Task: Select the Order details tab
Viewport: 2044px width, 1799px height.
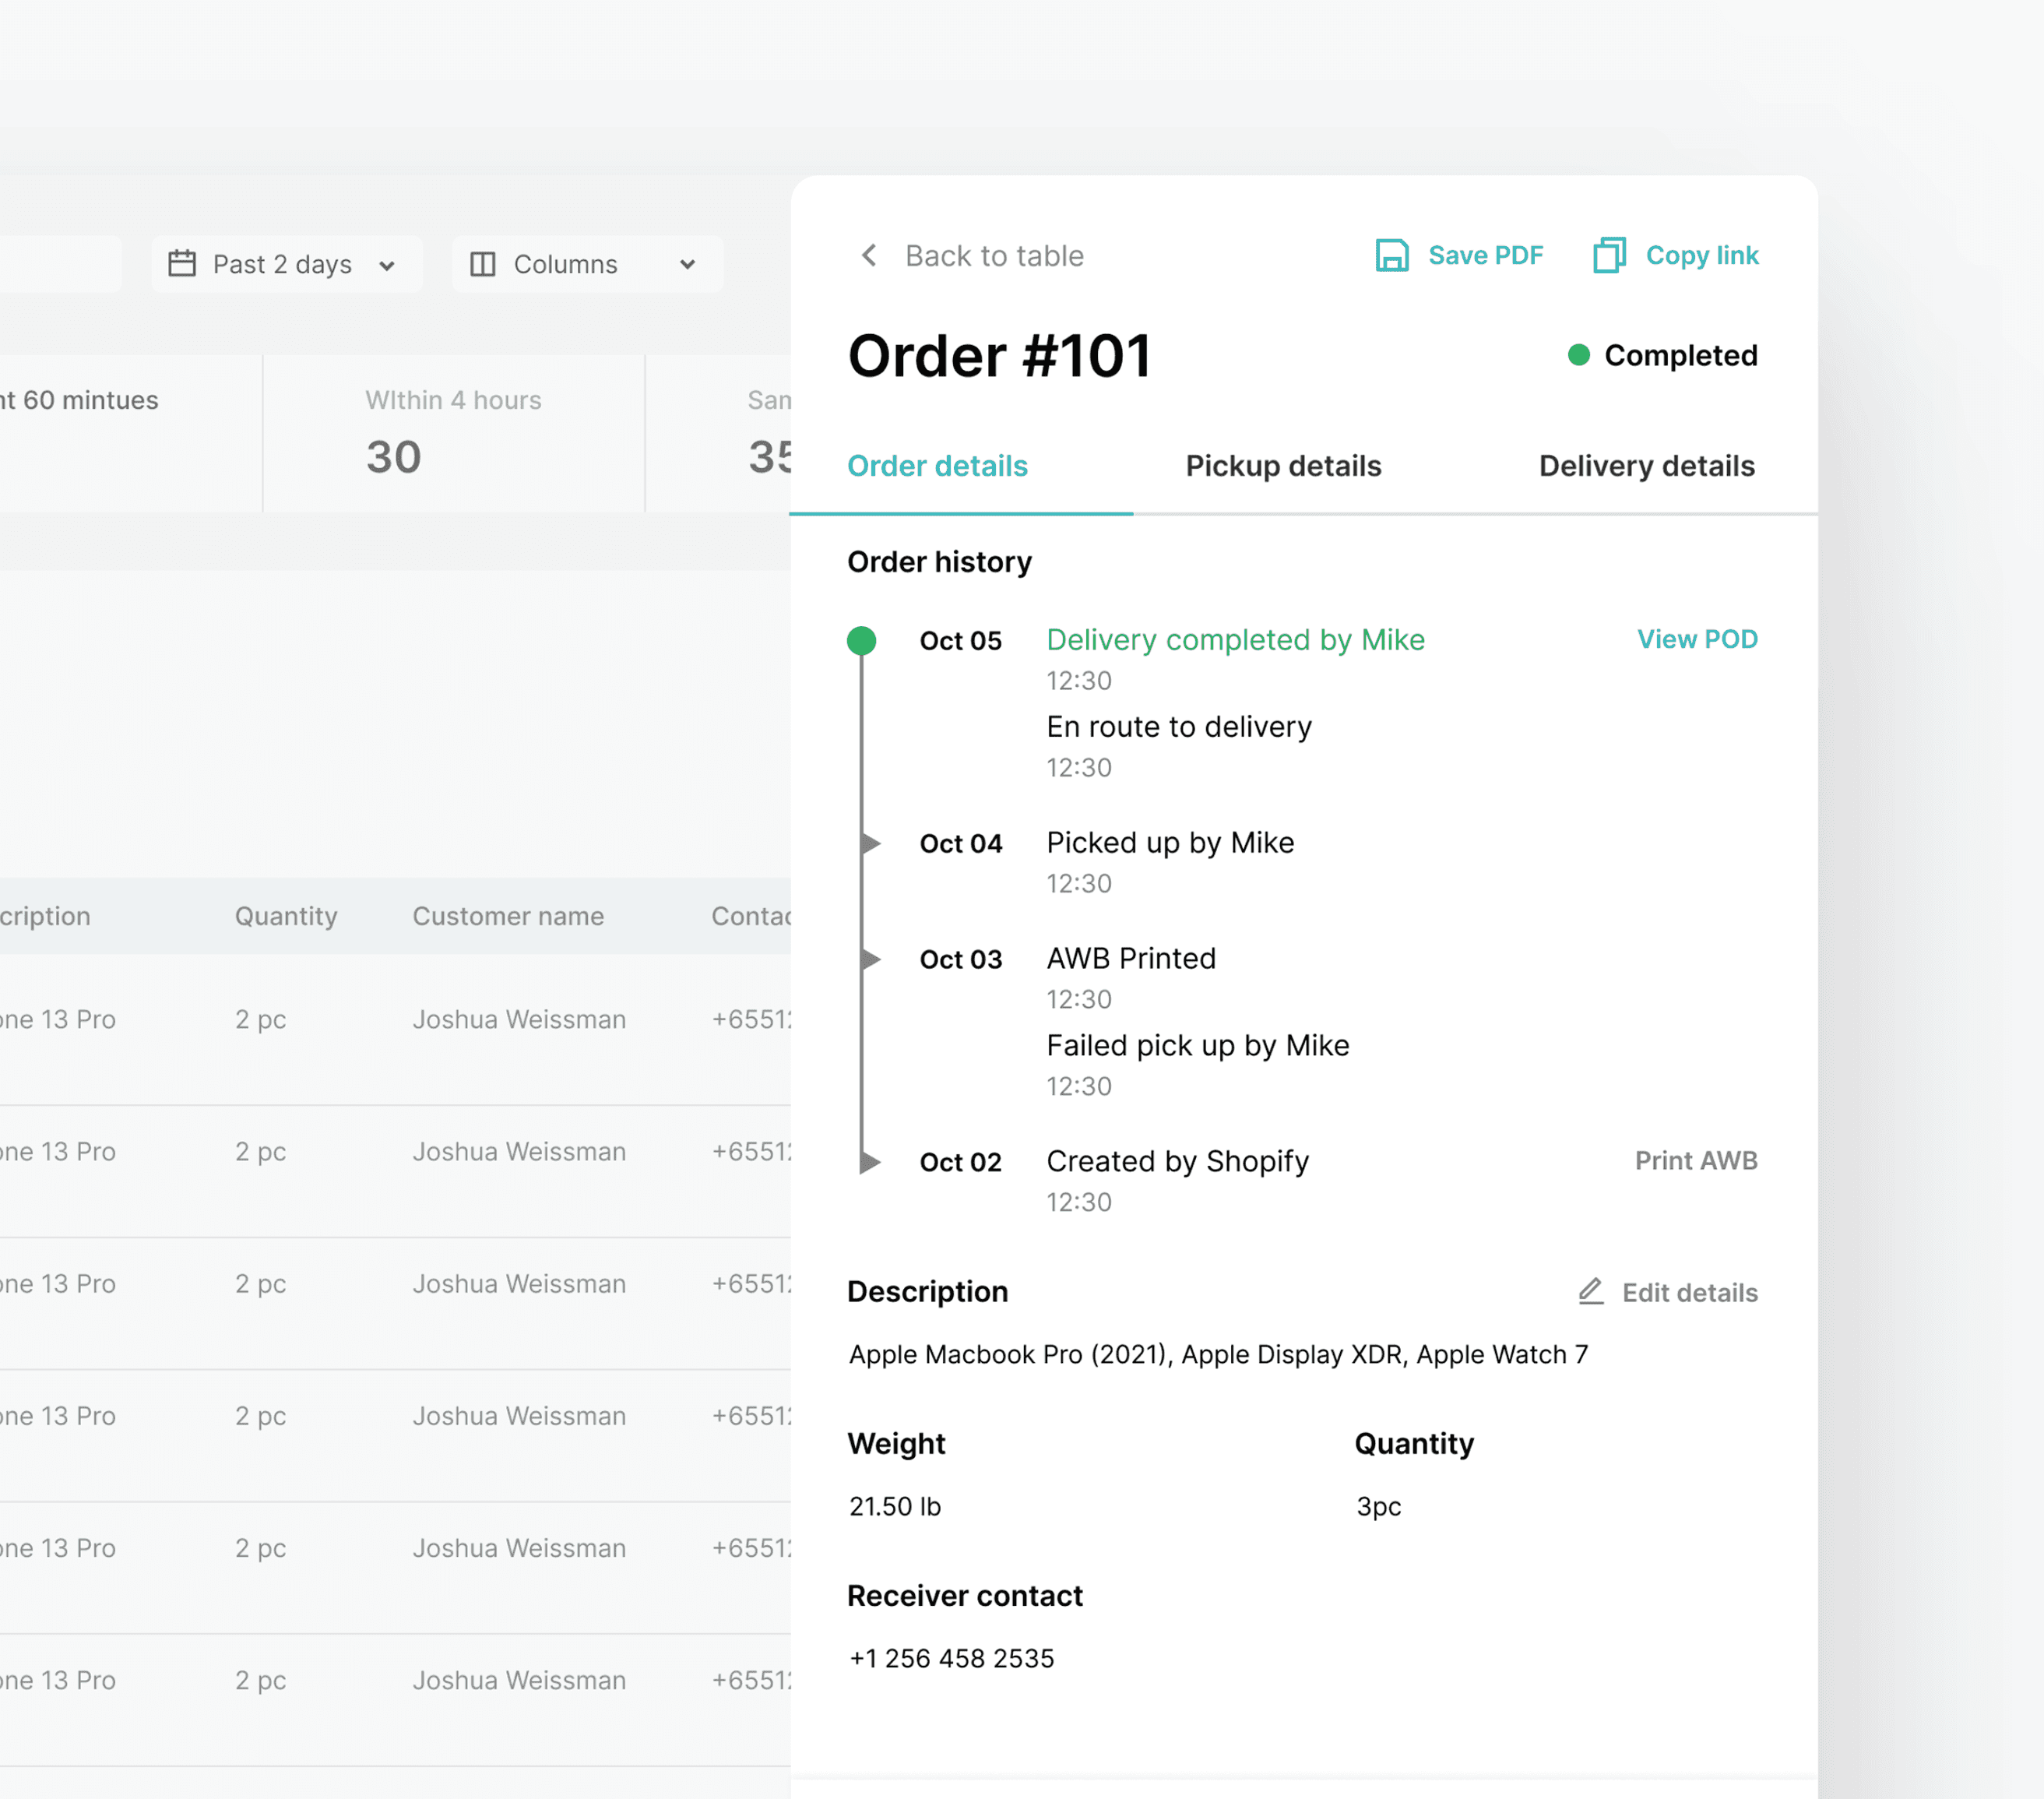Action: tap(937, 466)
